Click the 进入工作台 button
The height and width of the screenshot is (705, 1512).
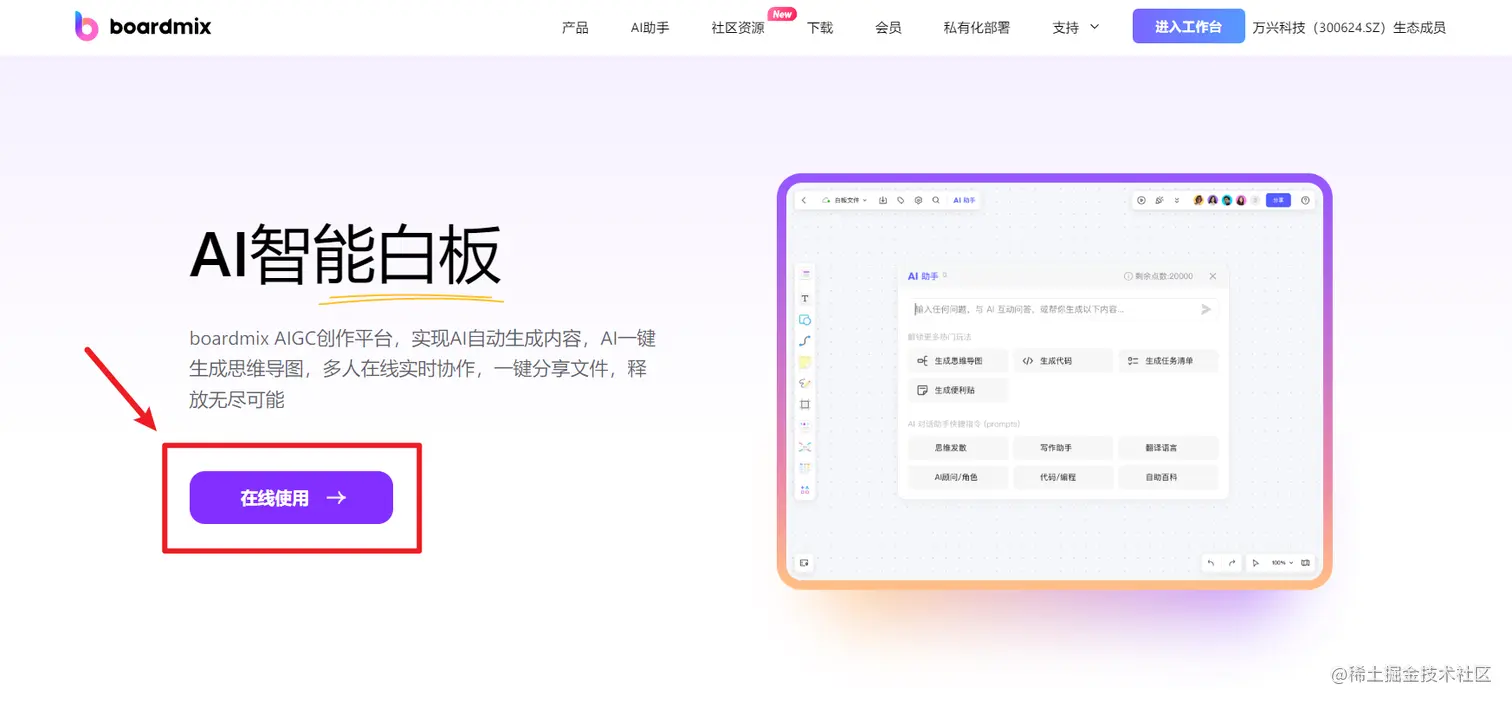[1188, 26]
